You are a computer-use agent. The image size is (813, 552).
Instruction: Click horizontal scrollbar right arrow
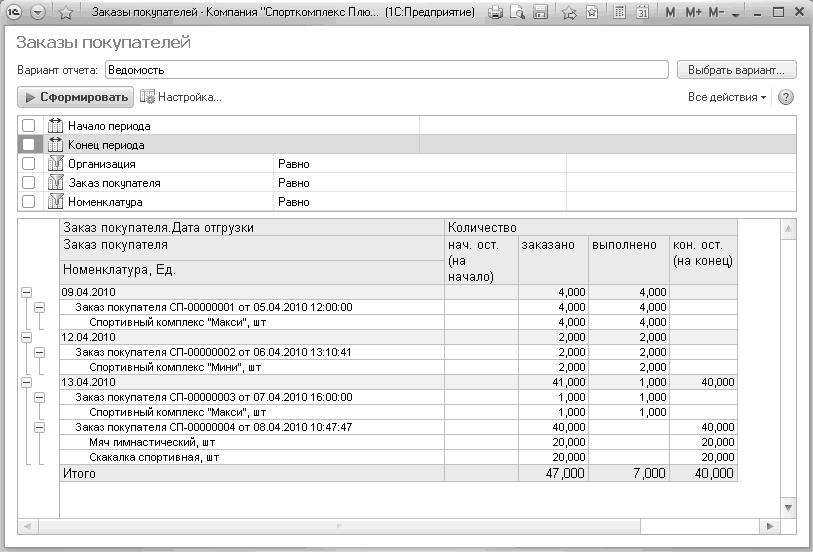point(770,526)
